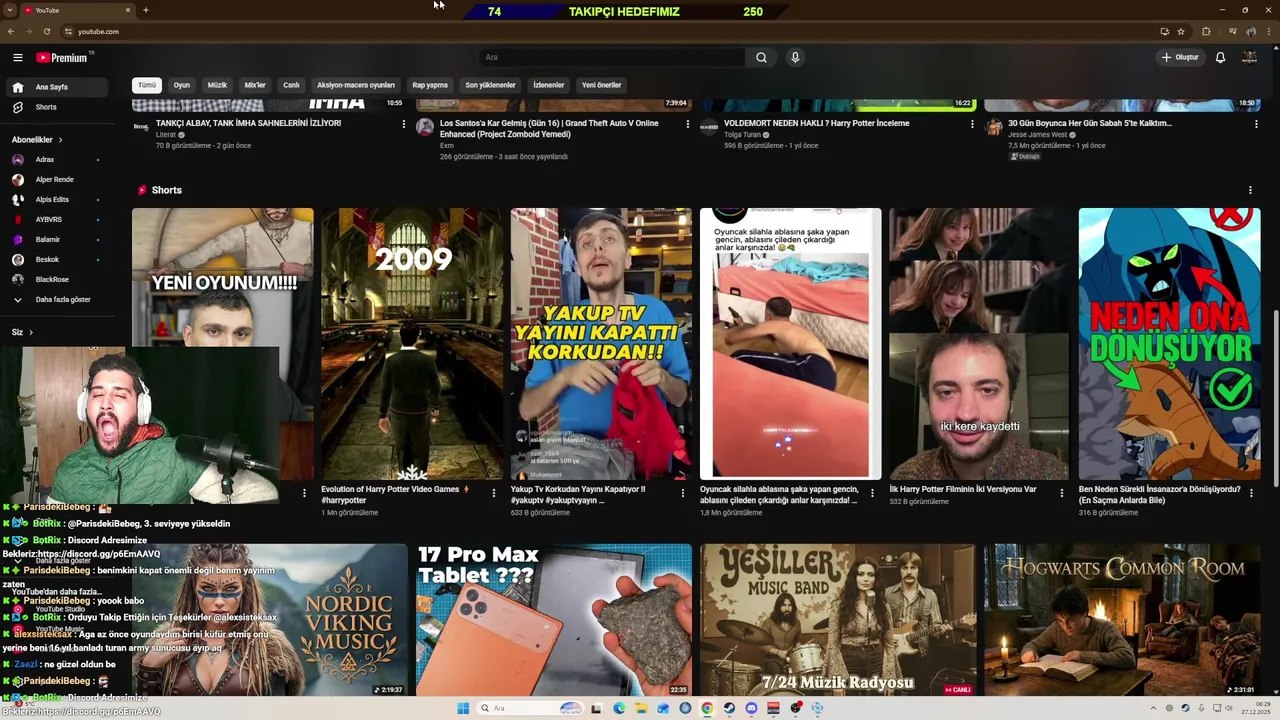Open the YENİ OYUNUM short thumbnail
Image resolution: width=1280 pixels, height=720 pixels.
pyautogui.click(x=222, y=277)
